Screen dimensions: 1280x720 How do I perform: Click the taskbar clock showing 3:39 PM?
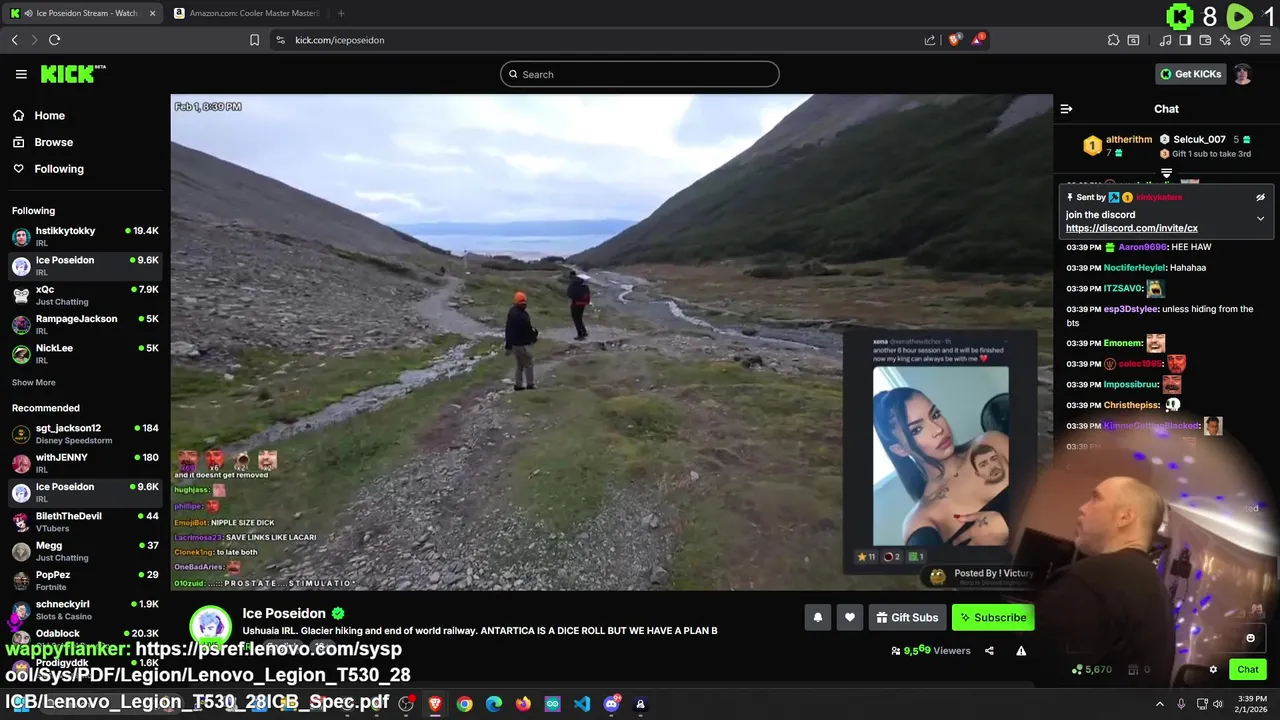(1252, 704)
